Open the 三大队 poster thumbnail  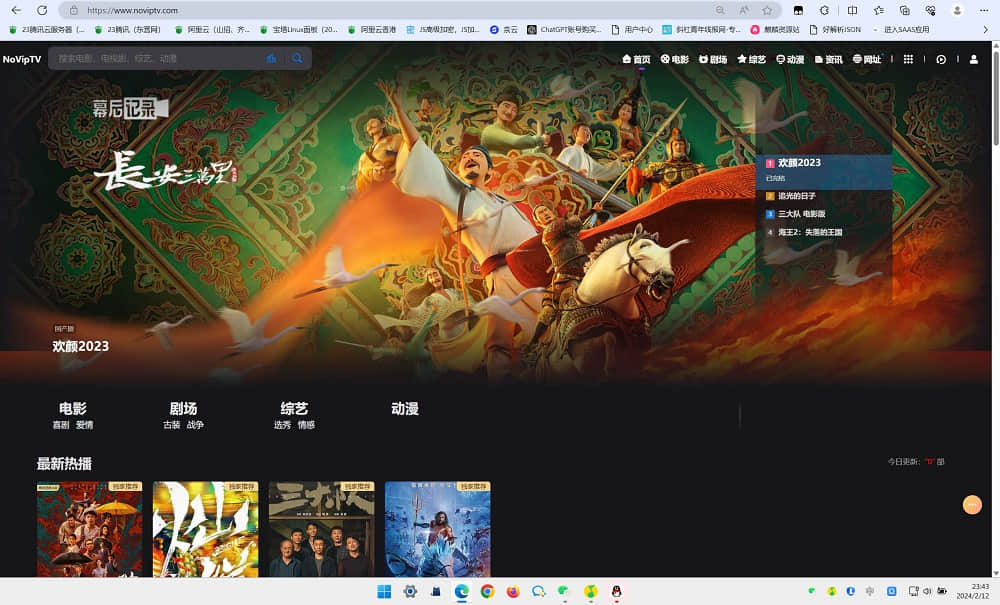pos(321,529)
